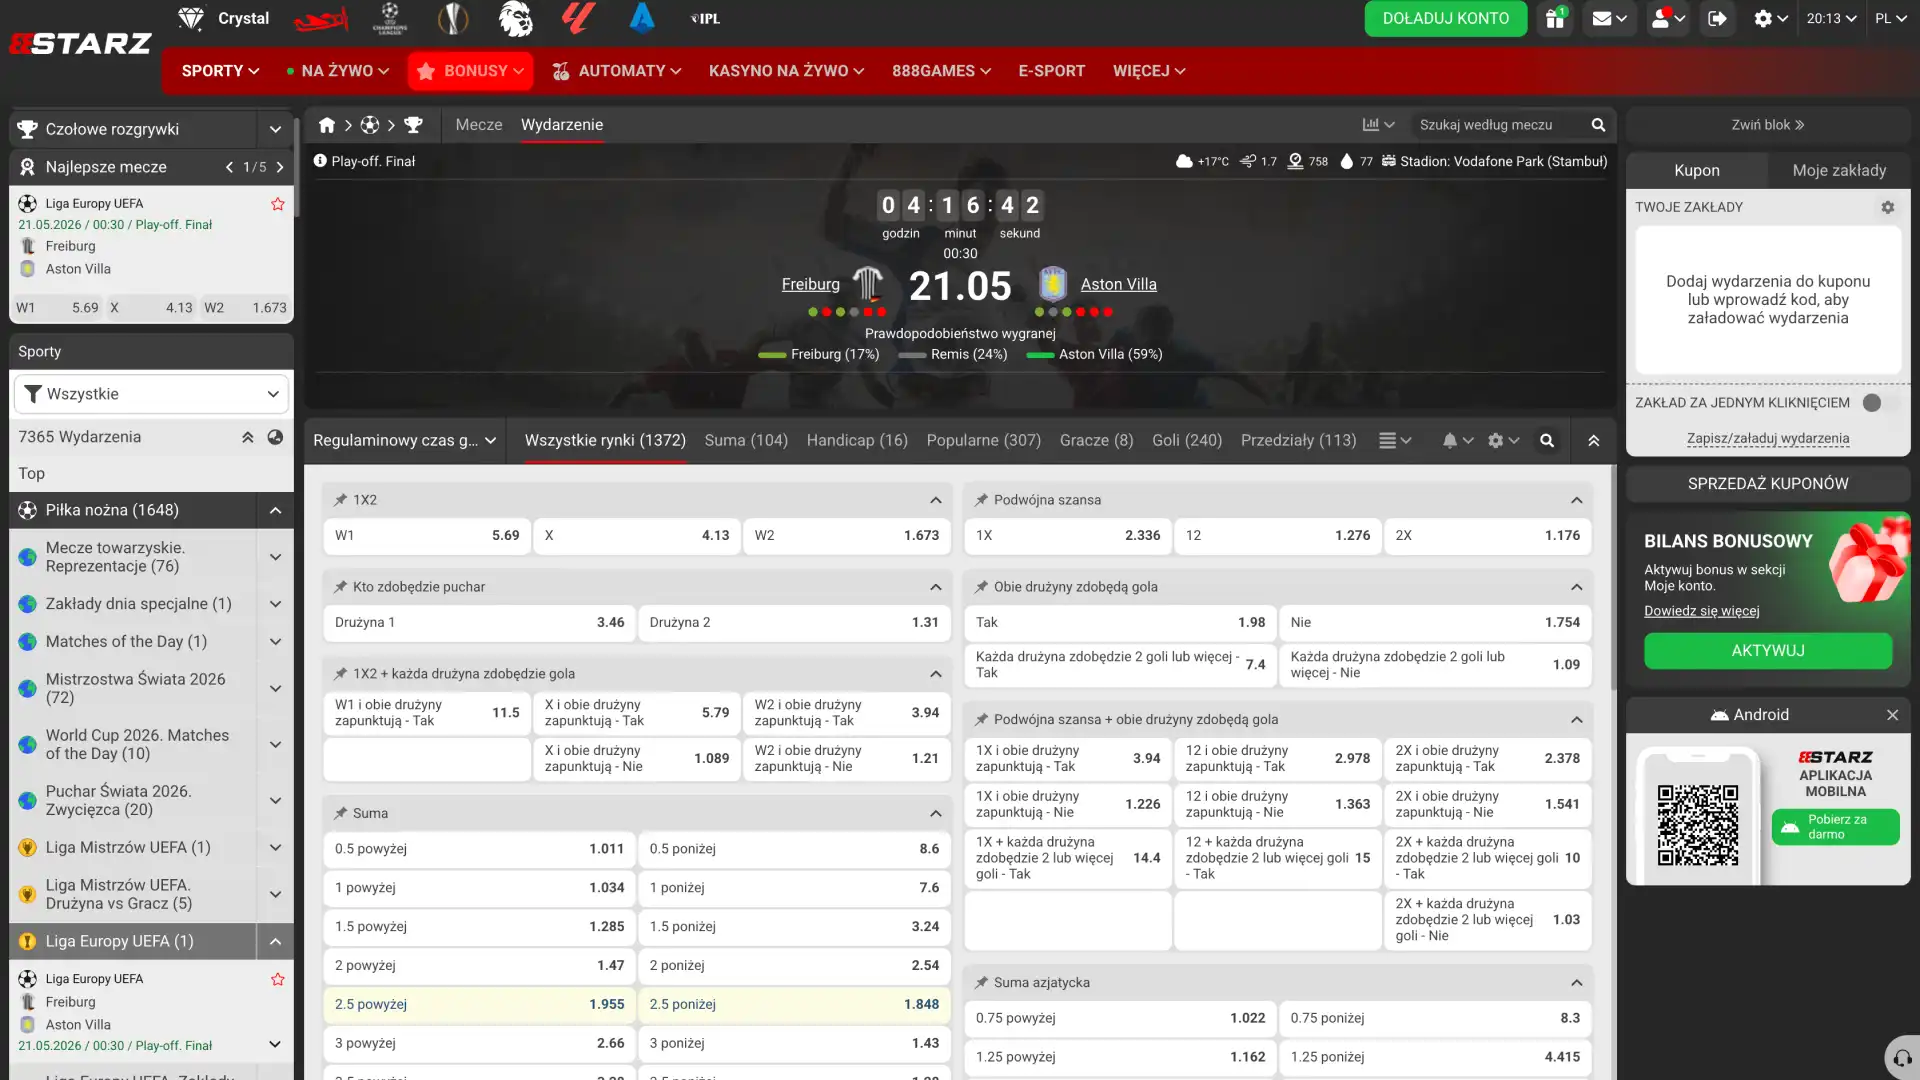Collapse bet slip with Zwiń blok

click(x=1768, y=125)
